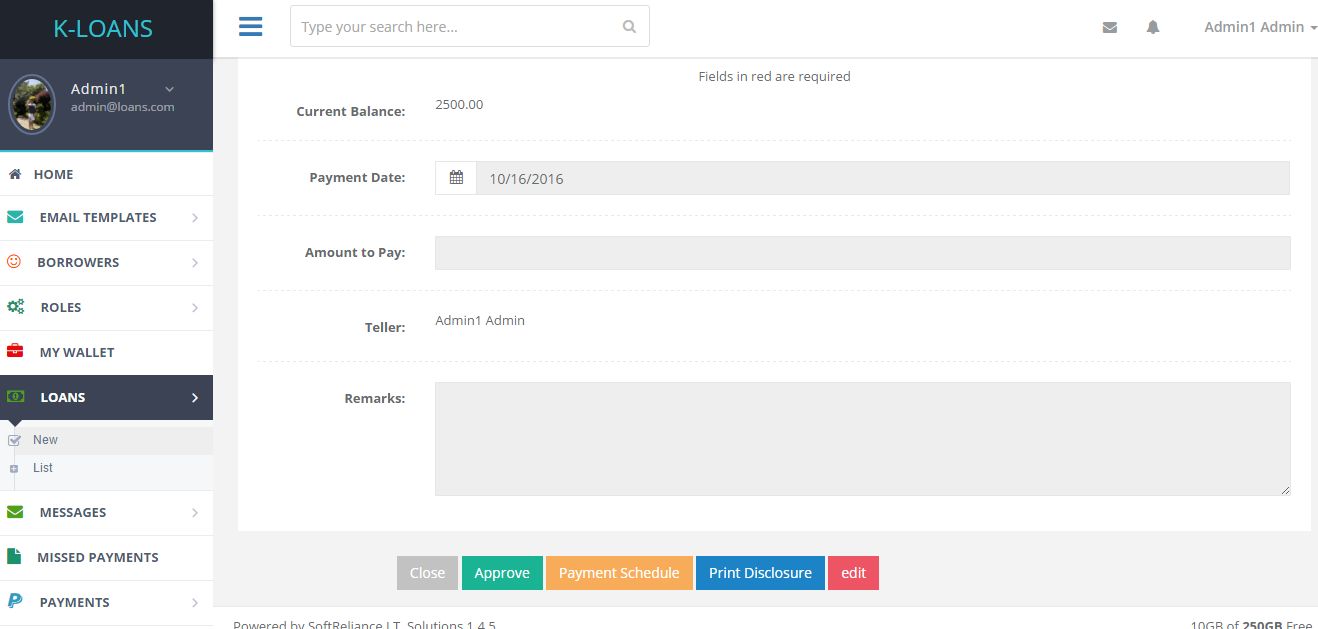Image resolution: width=1318 pixels, height=629 pixels.
Task: Expand the Borrowers menu
Action: [x=195, y=263]
